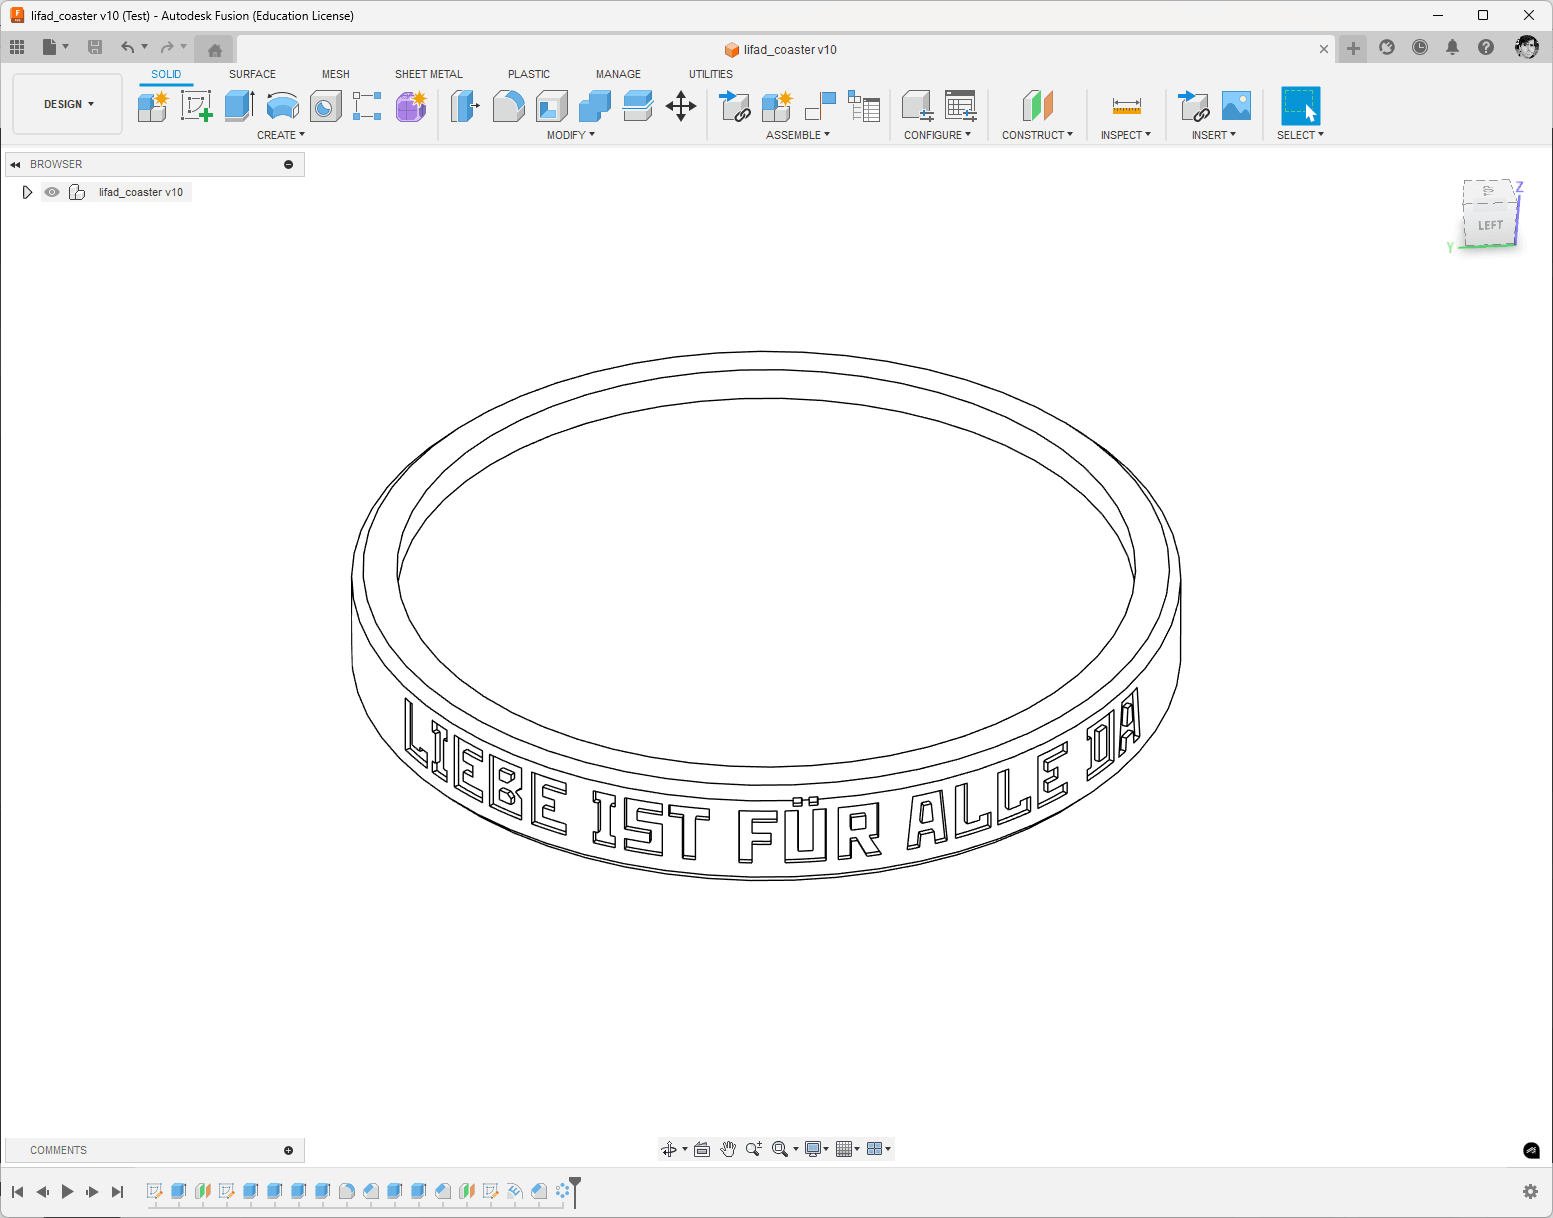Screen dimensions: 1553x1218
Task: Open the MODIFY dropdown menu
Action: point(571,135)
